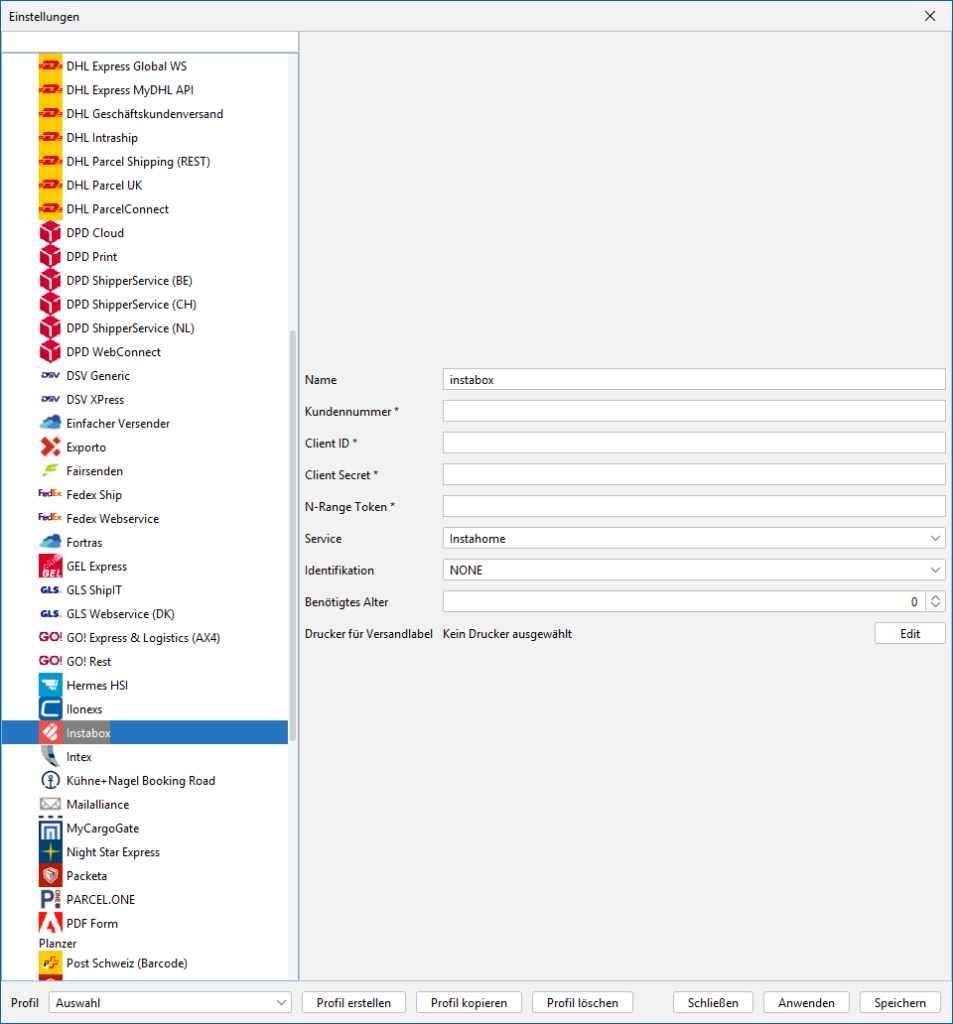The width and height of the screenshot is (953, 1024).
Task: Select GLS ShipIT in the carrier list
Action: (94, 590)
